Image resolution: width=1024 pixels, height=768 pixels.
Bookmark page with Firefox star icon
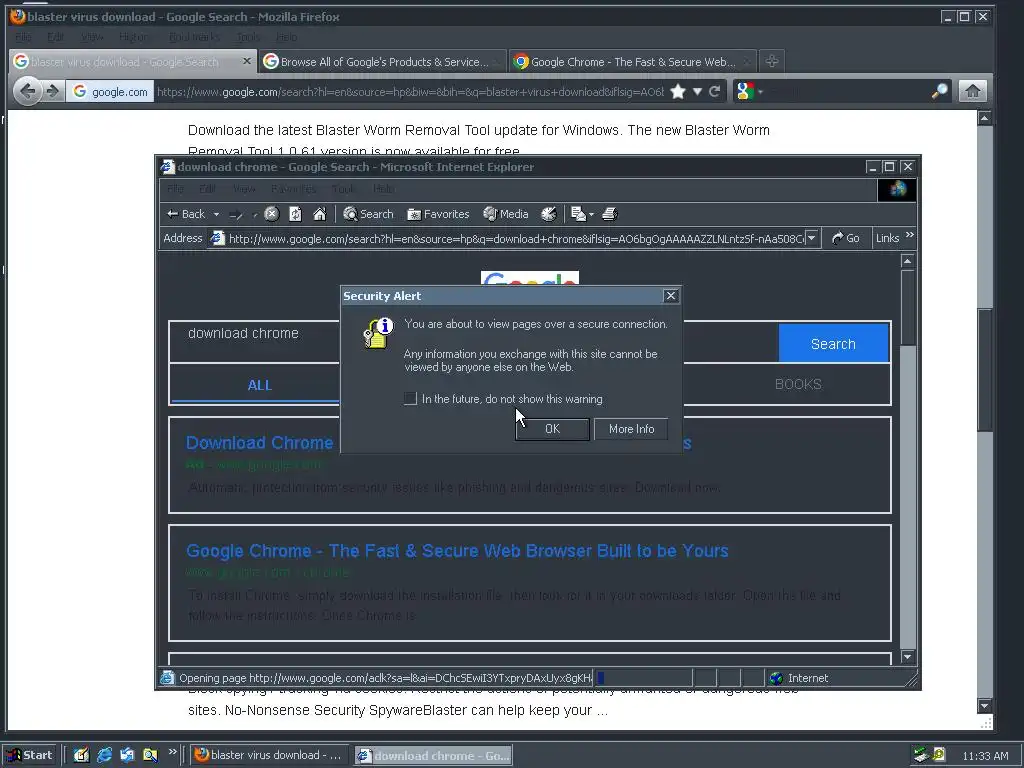click(x=678, y=91)
